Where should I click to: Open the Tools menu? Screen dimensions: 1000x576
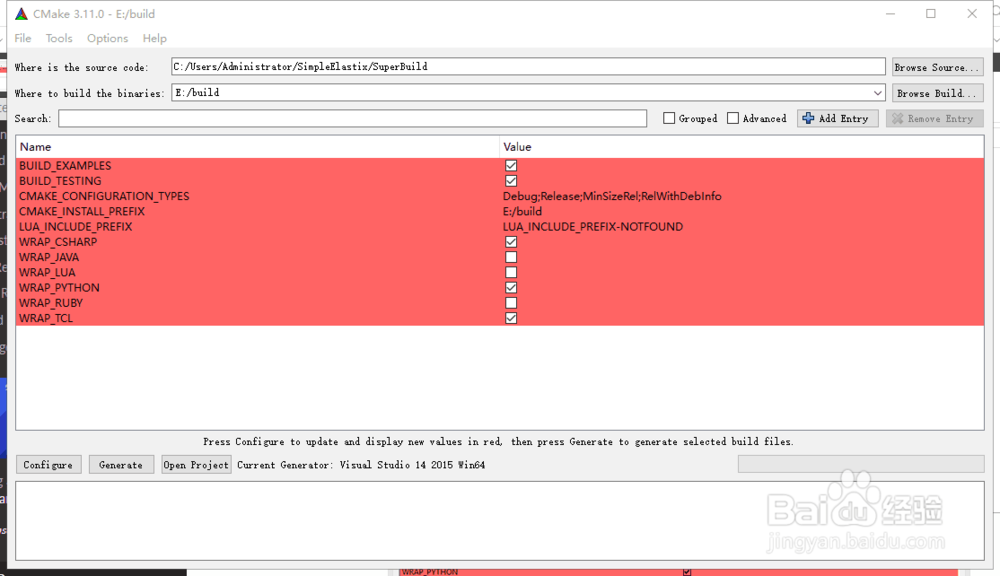(58, 38)
